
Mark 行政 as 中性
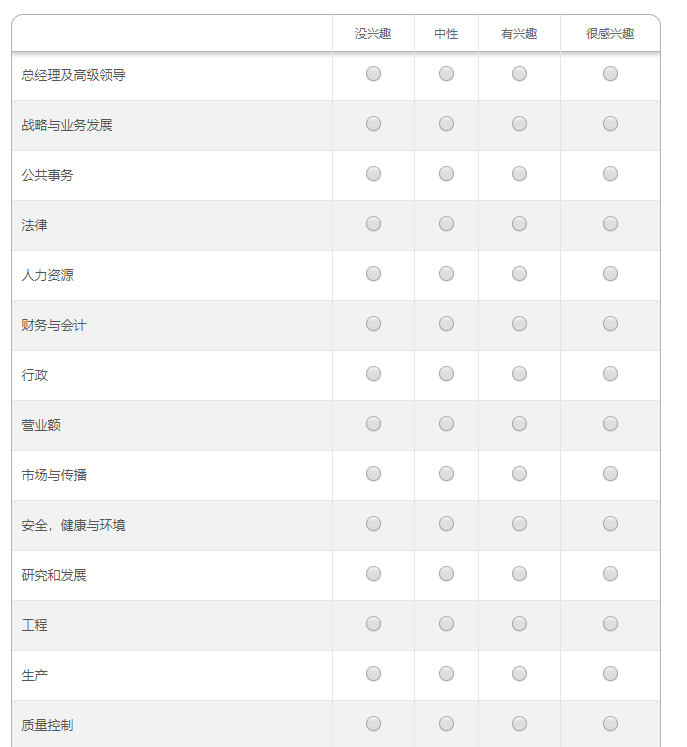coord(446,374)
